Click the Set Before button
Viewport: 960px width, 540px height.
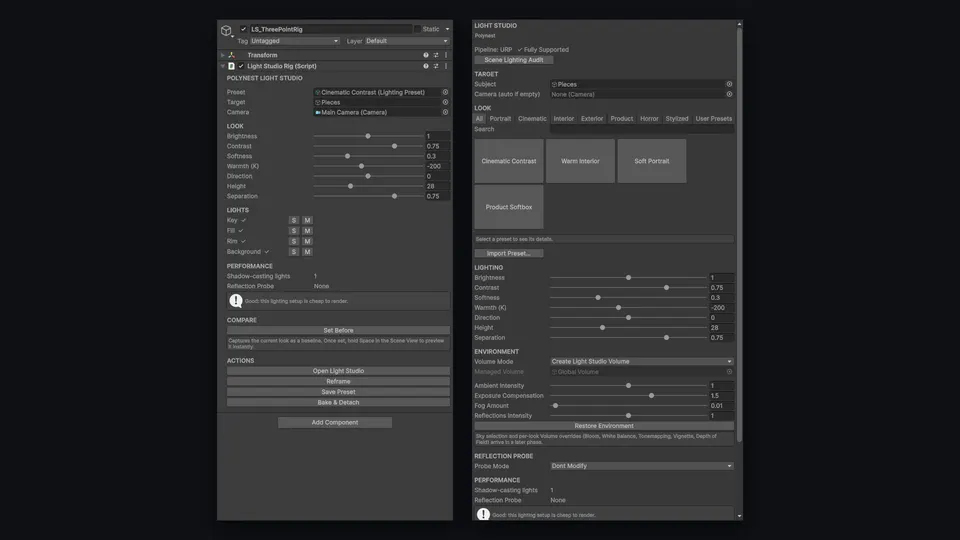(x=338, y=330)
